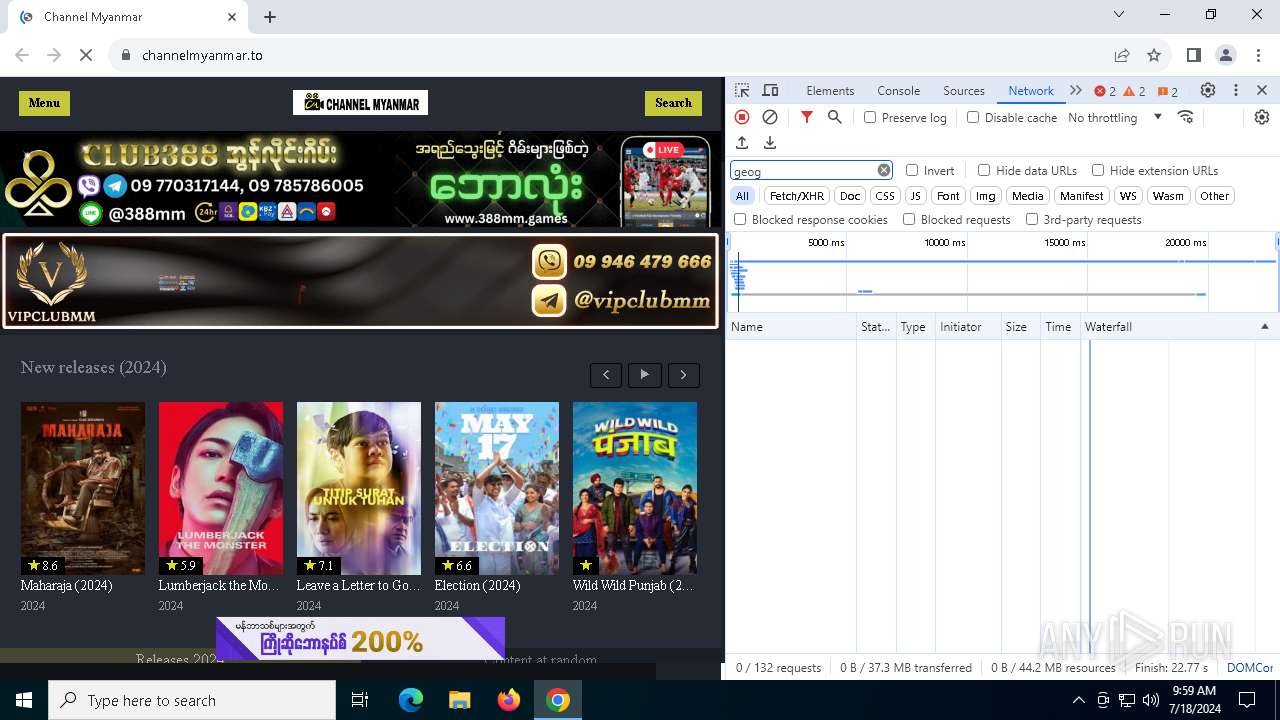Open the site Menu button
This screenshot has height=720, width=1280.
point(44,103)
